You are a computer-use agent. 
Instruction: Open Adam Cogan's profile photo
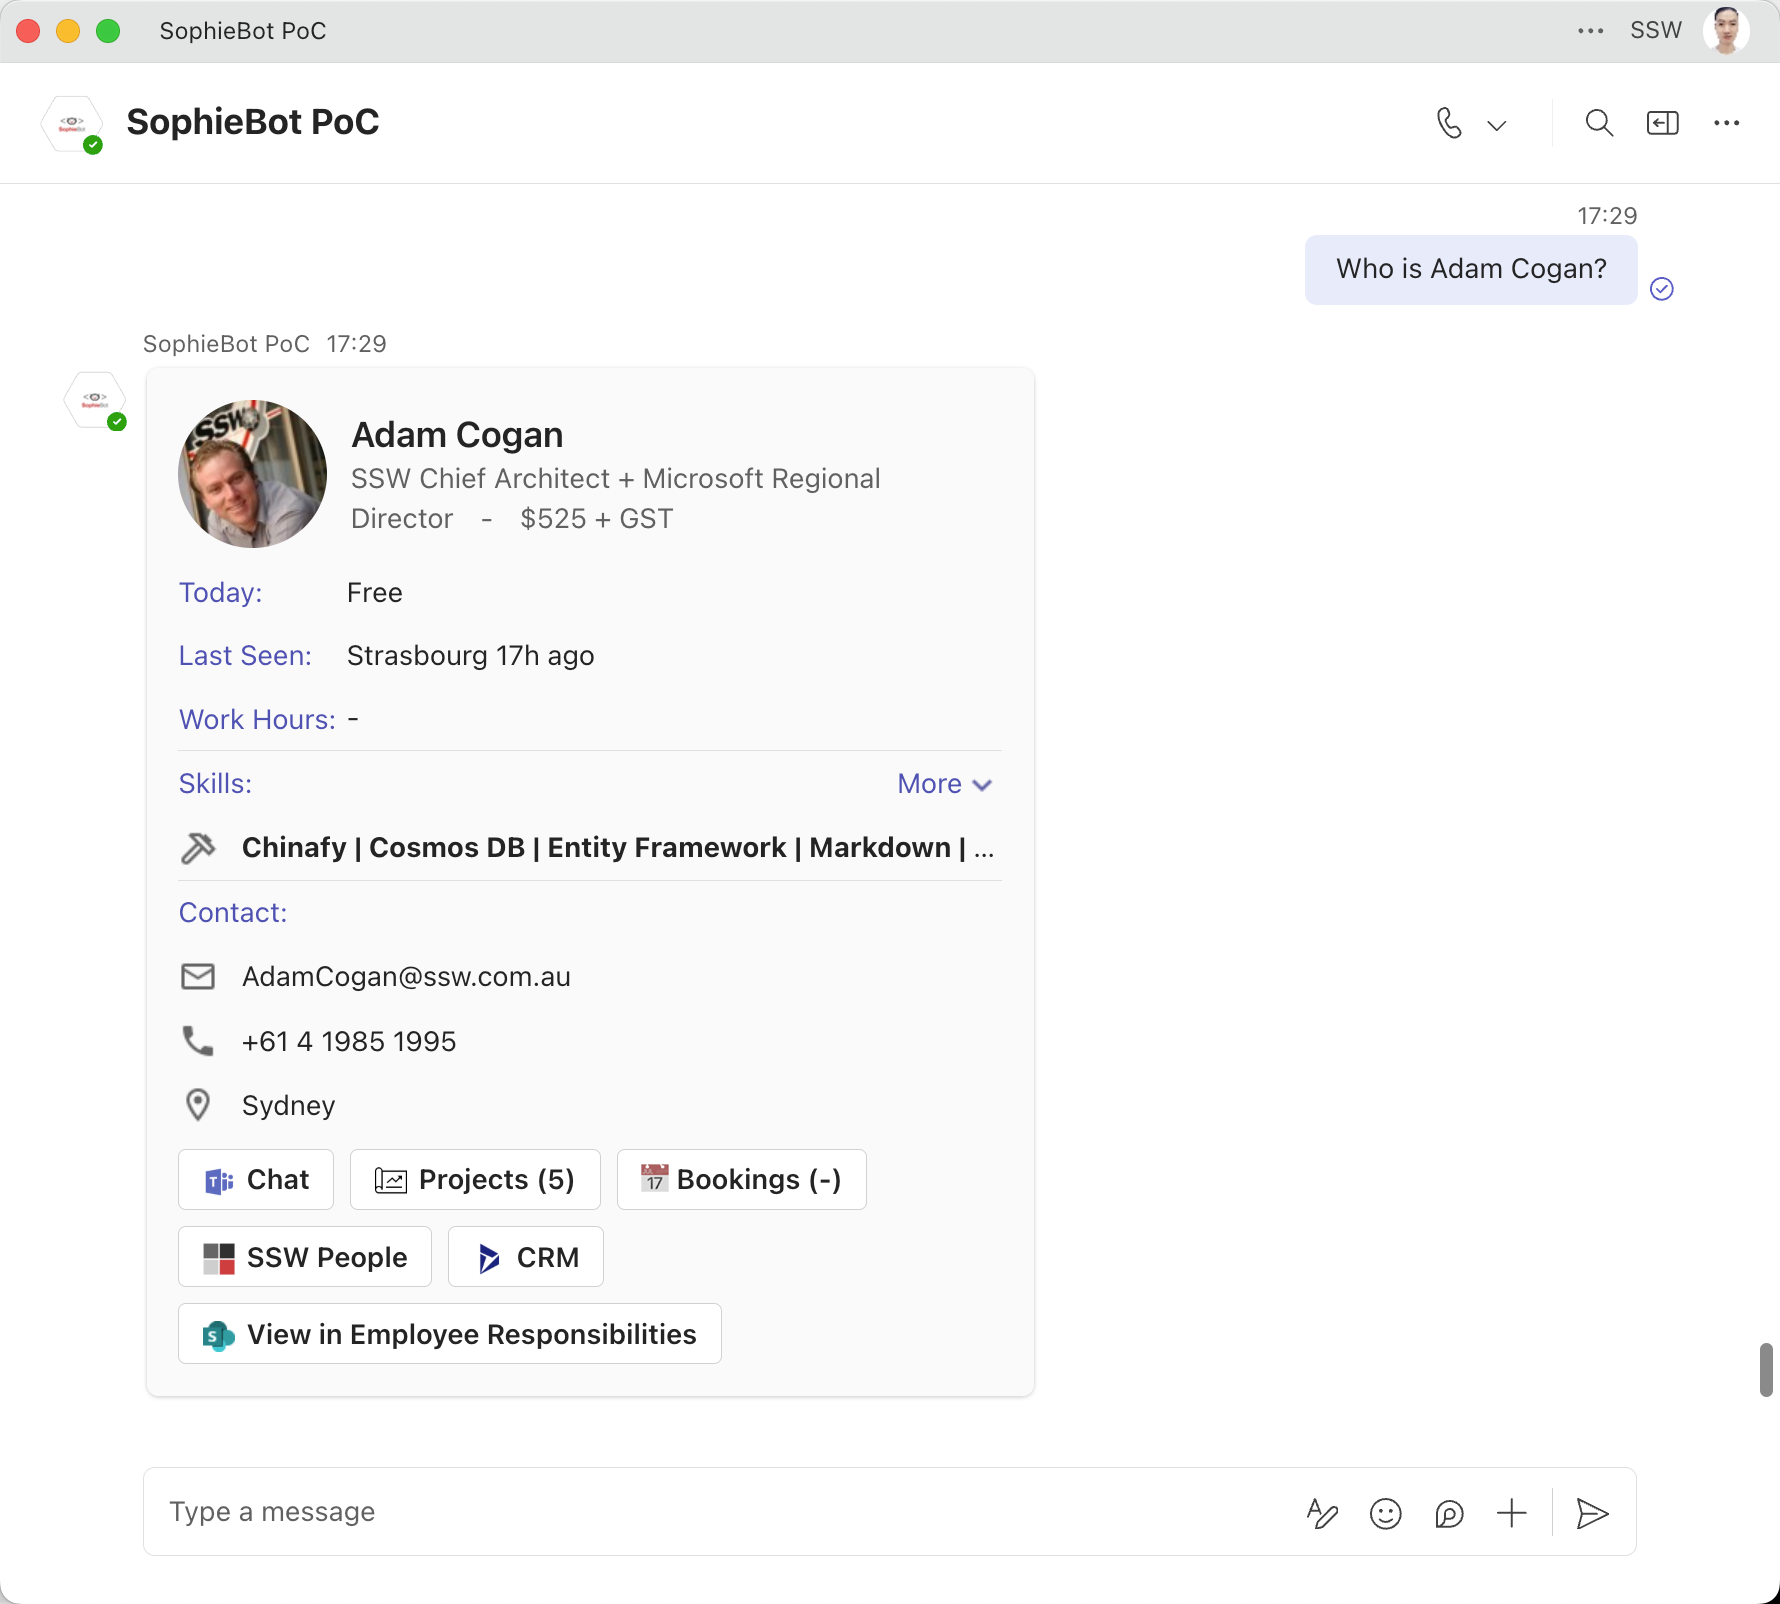pyautogui.click(x=252, y=474)
